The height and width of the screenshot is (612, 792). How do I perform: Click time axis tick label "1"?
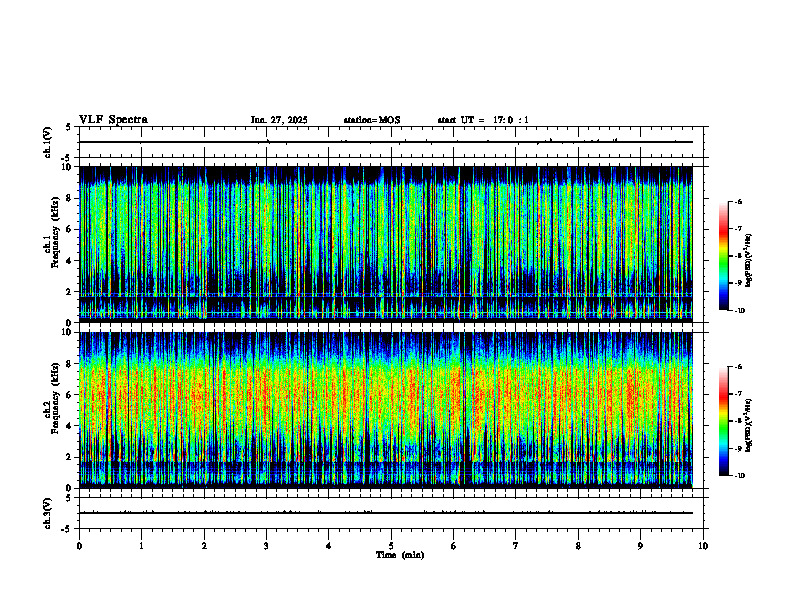point(141,546)
